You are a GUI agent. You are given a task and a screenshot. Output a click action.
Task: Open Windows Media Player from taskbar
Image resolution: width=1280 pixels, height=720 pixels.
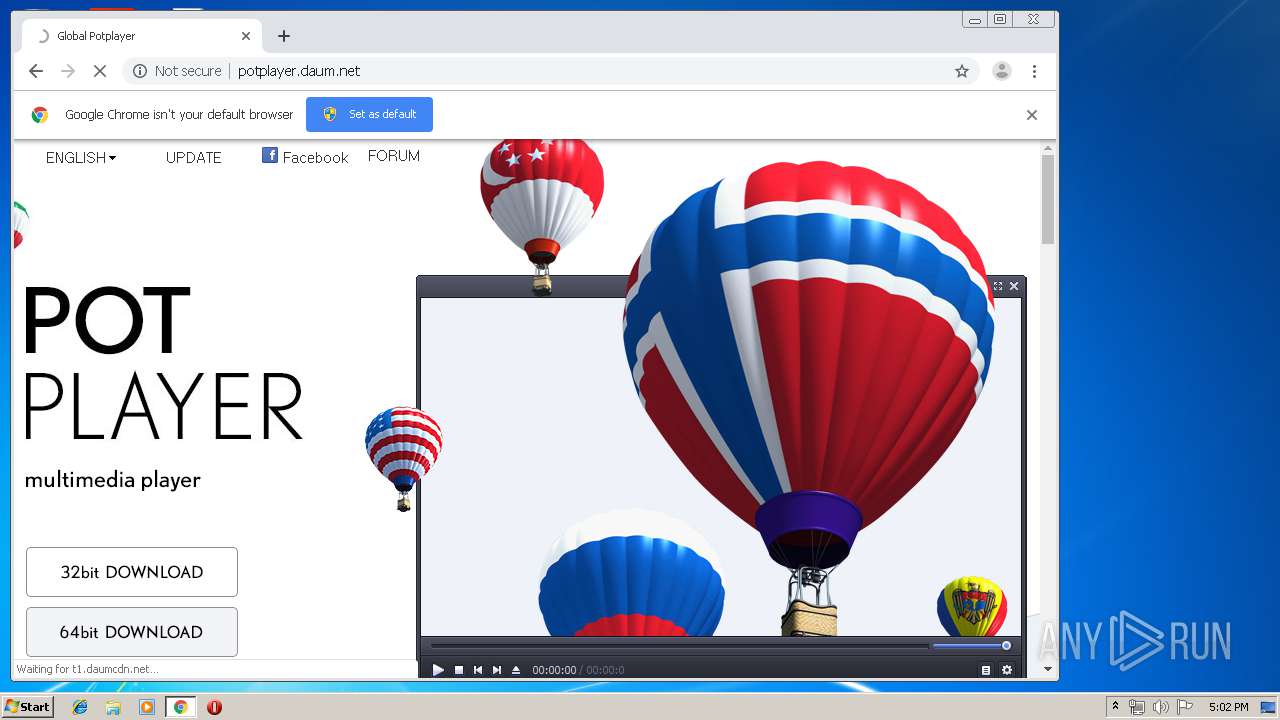147,707
